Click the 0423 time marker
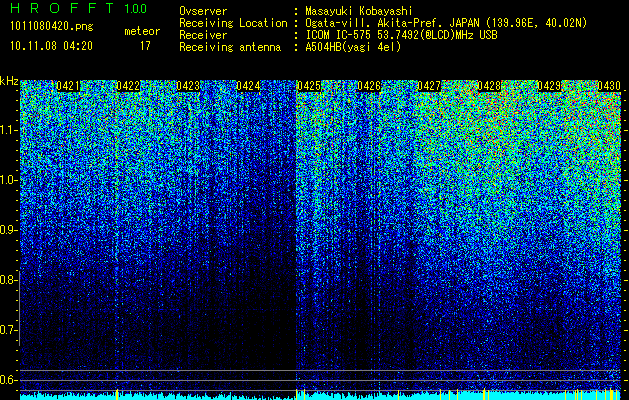The height and width of the screenshot is (400, 629). coord(188,86)
